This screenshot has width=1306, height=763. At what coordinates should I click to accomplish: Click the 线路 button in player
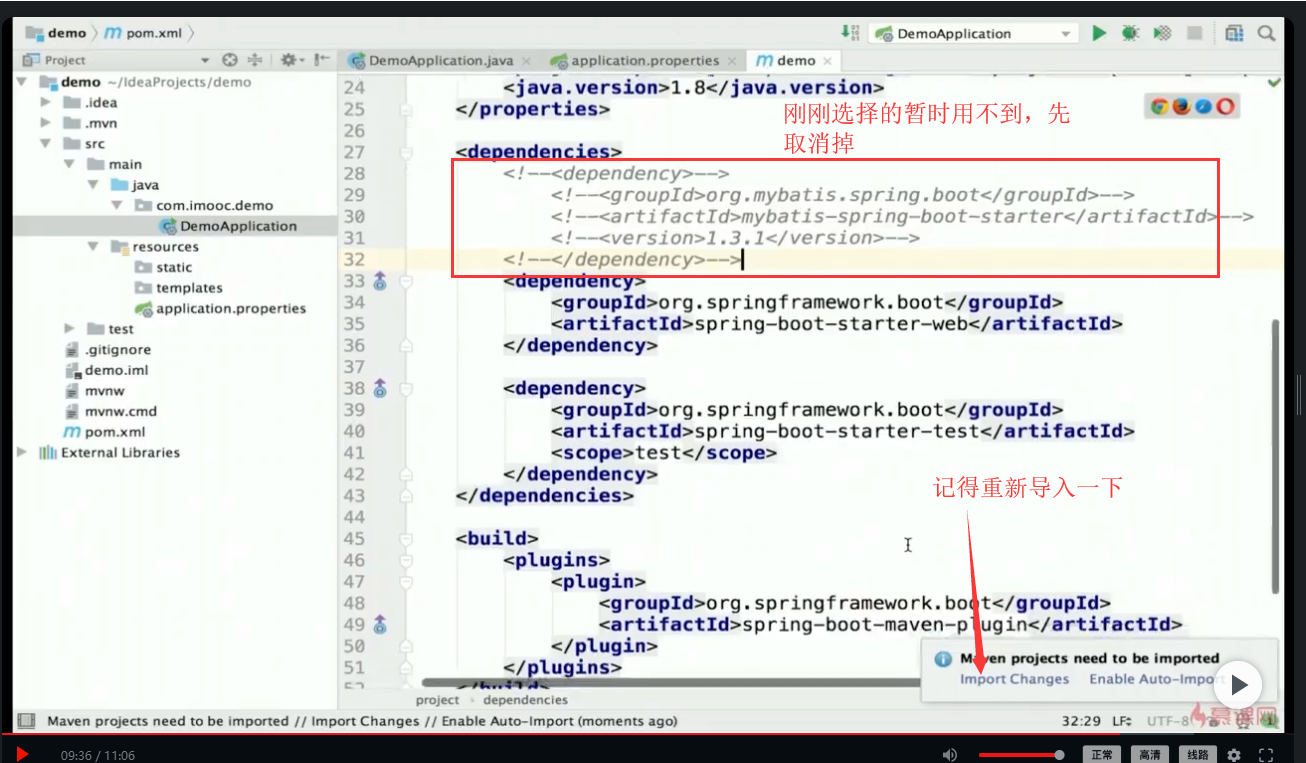tap(1197, 754)
